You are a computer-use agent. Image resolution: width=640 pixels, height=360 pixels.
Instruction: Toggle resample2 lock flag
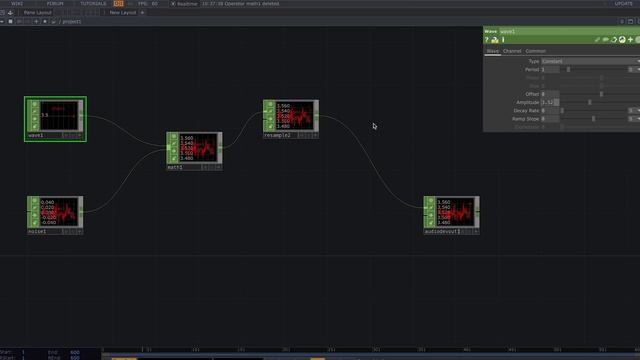pos(270,119)
